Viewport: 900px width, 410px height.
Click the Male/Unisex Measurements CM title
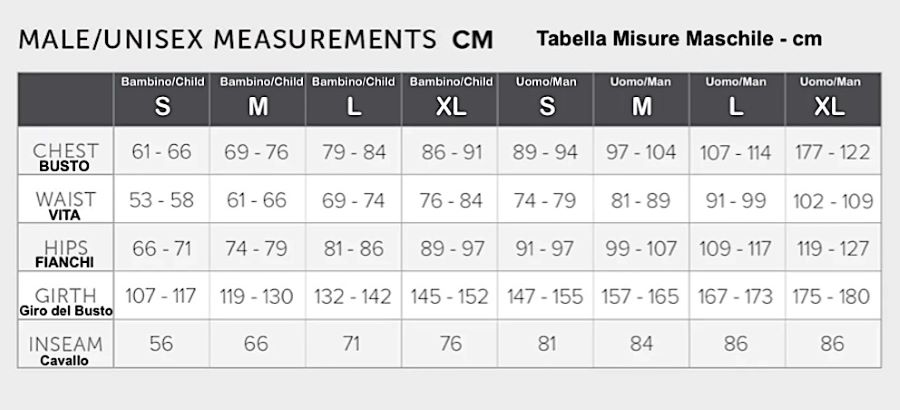pyautogui.click(x=256, y=40)
